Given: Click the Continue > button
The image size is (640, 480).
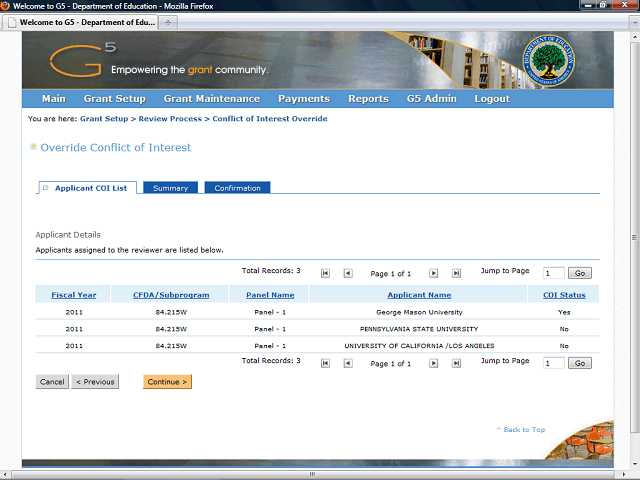Looking at the screenshot, I should 167,382.
